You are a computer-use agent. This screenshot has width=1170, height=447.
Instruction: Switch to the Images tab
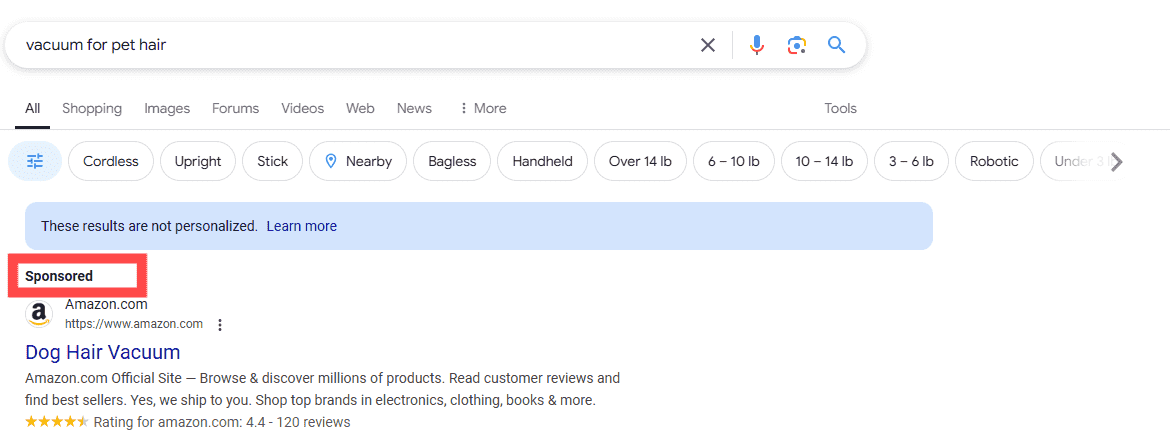click(167, 108)
